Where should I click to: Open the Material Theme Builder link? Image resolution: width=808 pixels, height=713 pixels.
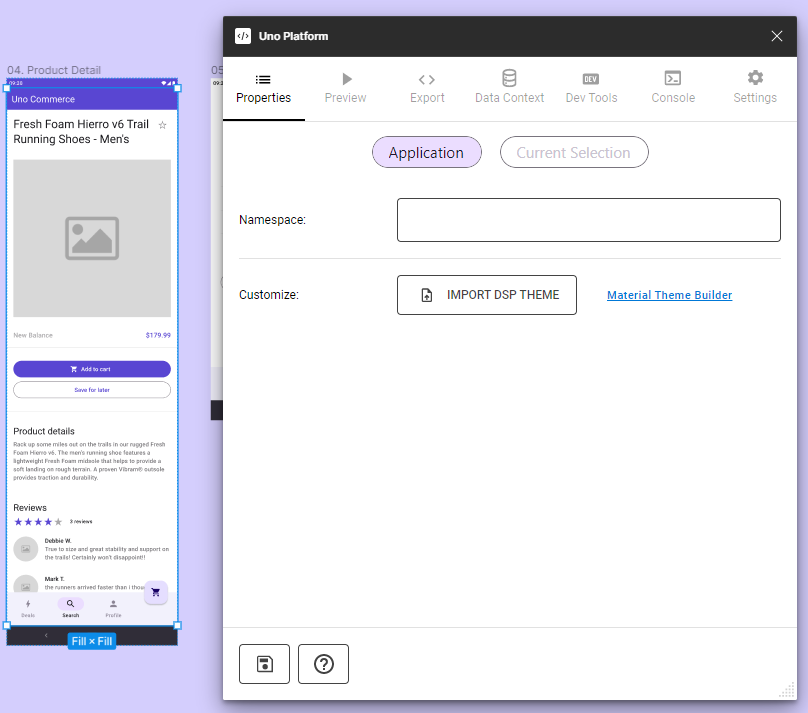669,295
